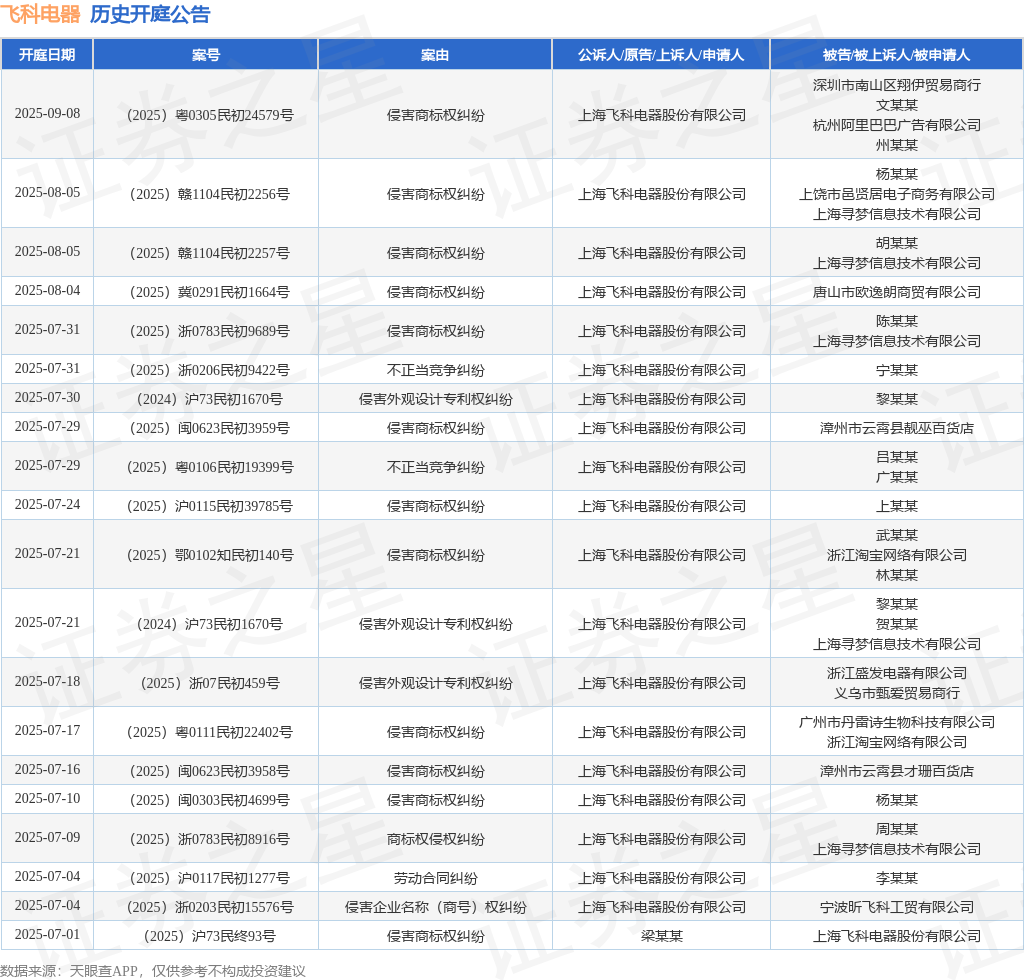Click the 公诉人/原告/上诉人/申请人 column header
This screenshot has width=1024, height=980.
tap(661, 55)
